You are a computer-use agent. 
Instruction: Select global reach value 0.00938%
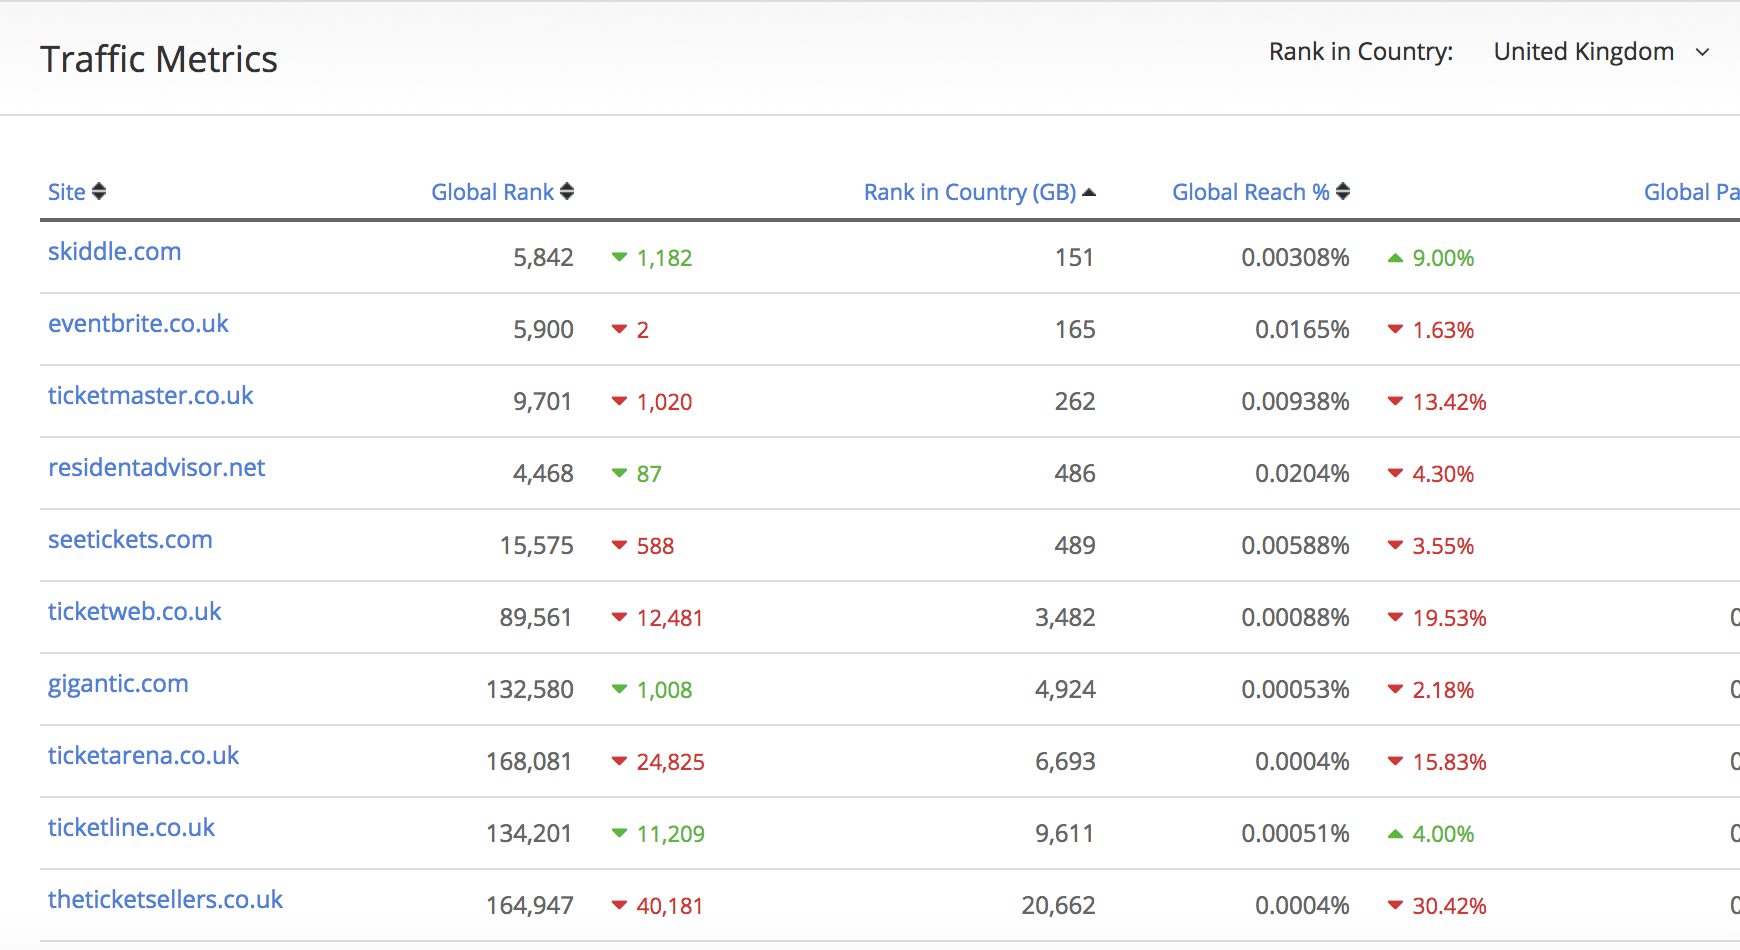[x=1295, y=402]
